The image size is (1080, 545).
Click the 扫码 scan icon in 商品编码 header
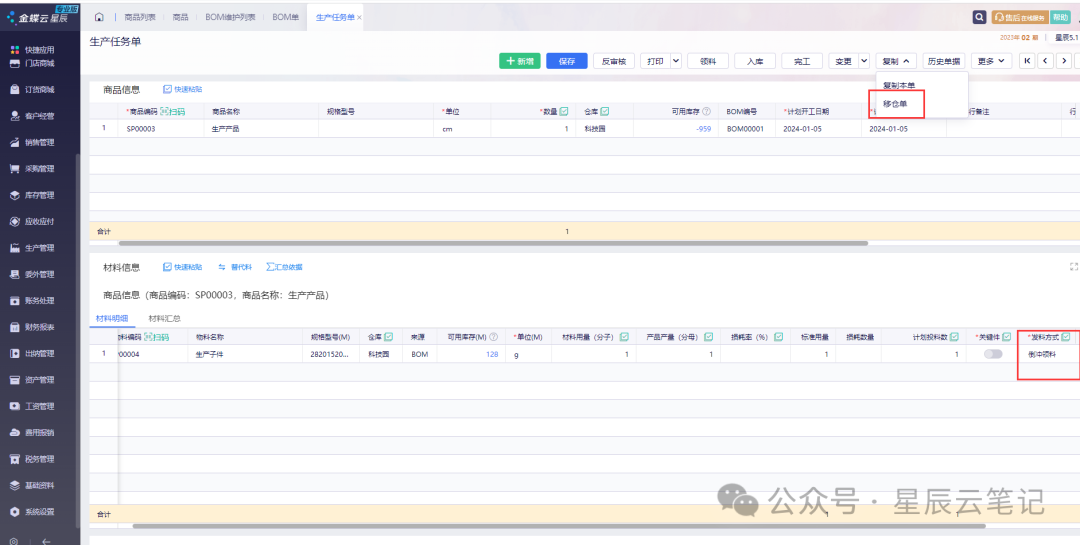pos(173,111)
